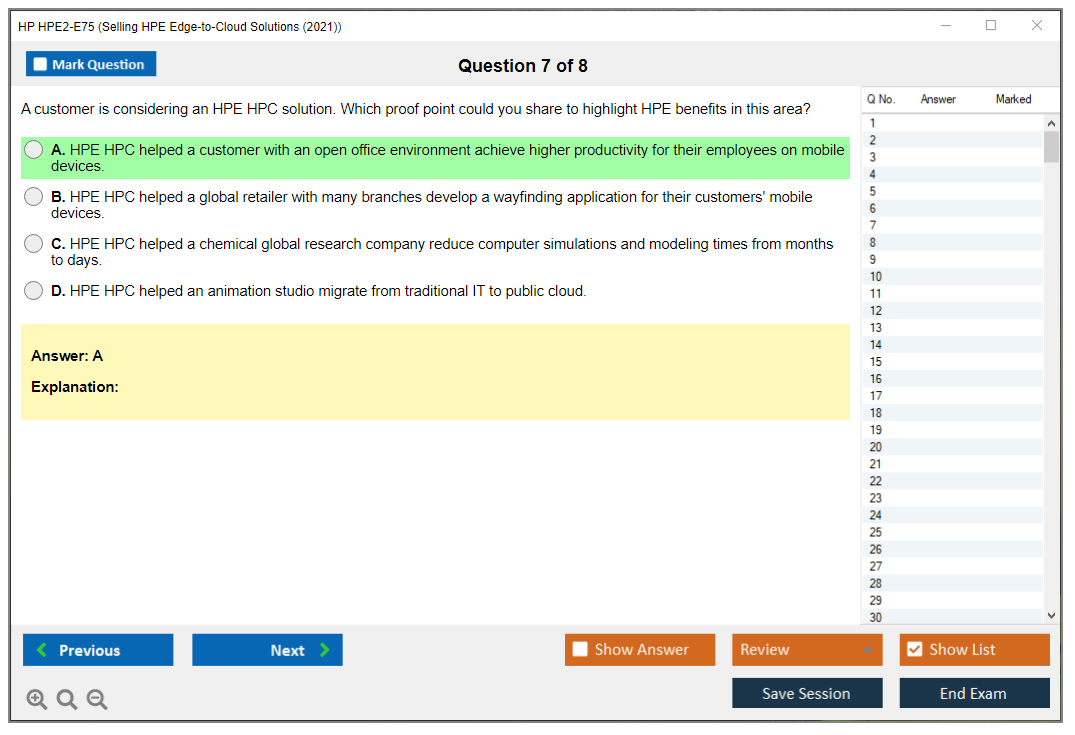Viewport: 1075px width, 735px height.
Task: Select answer option A radio button
Action: 34,150
